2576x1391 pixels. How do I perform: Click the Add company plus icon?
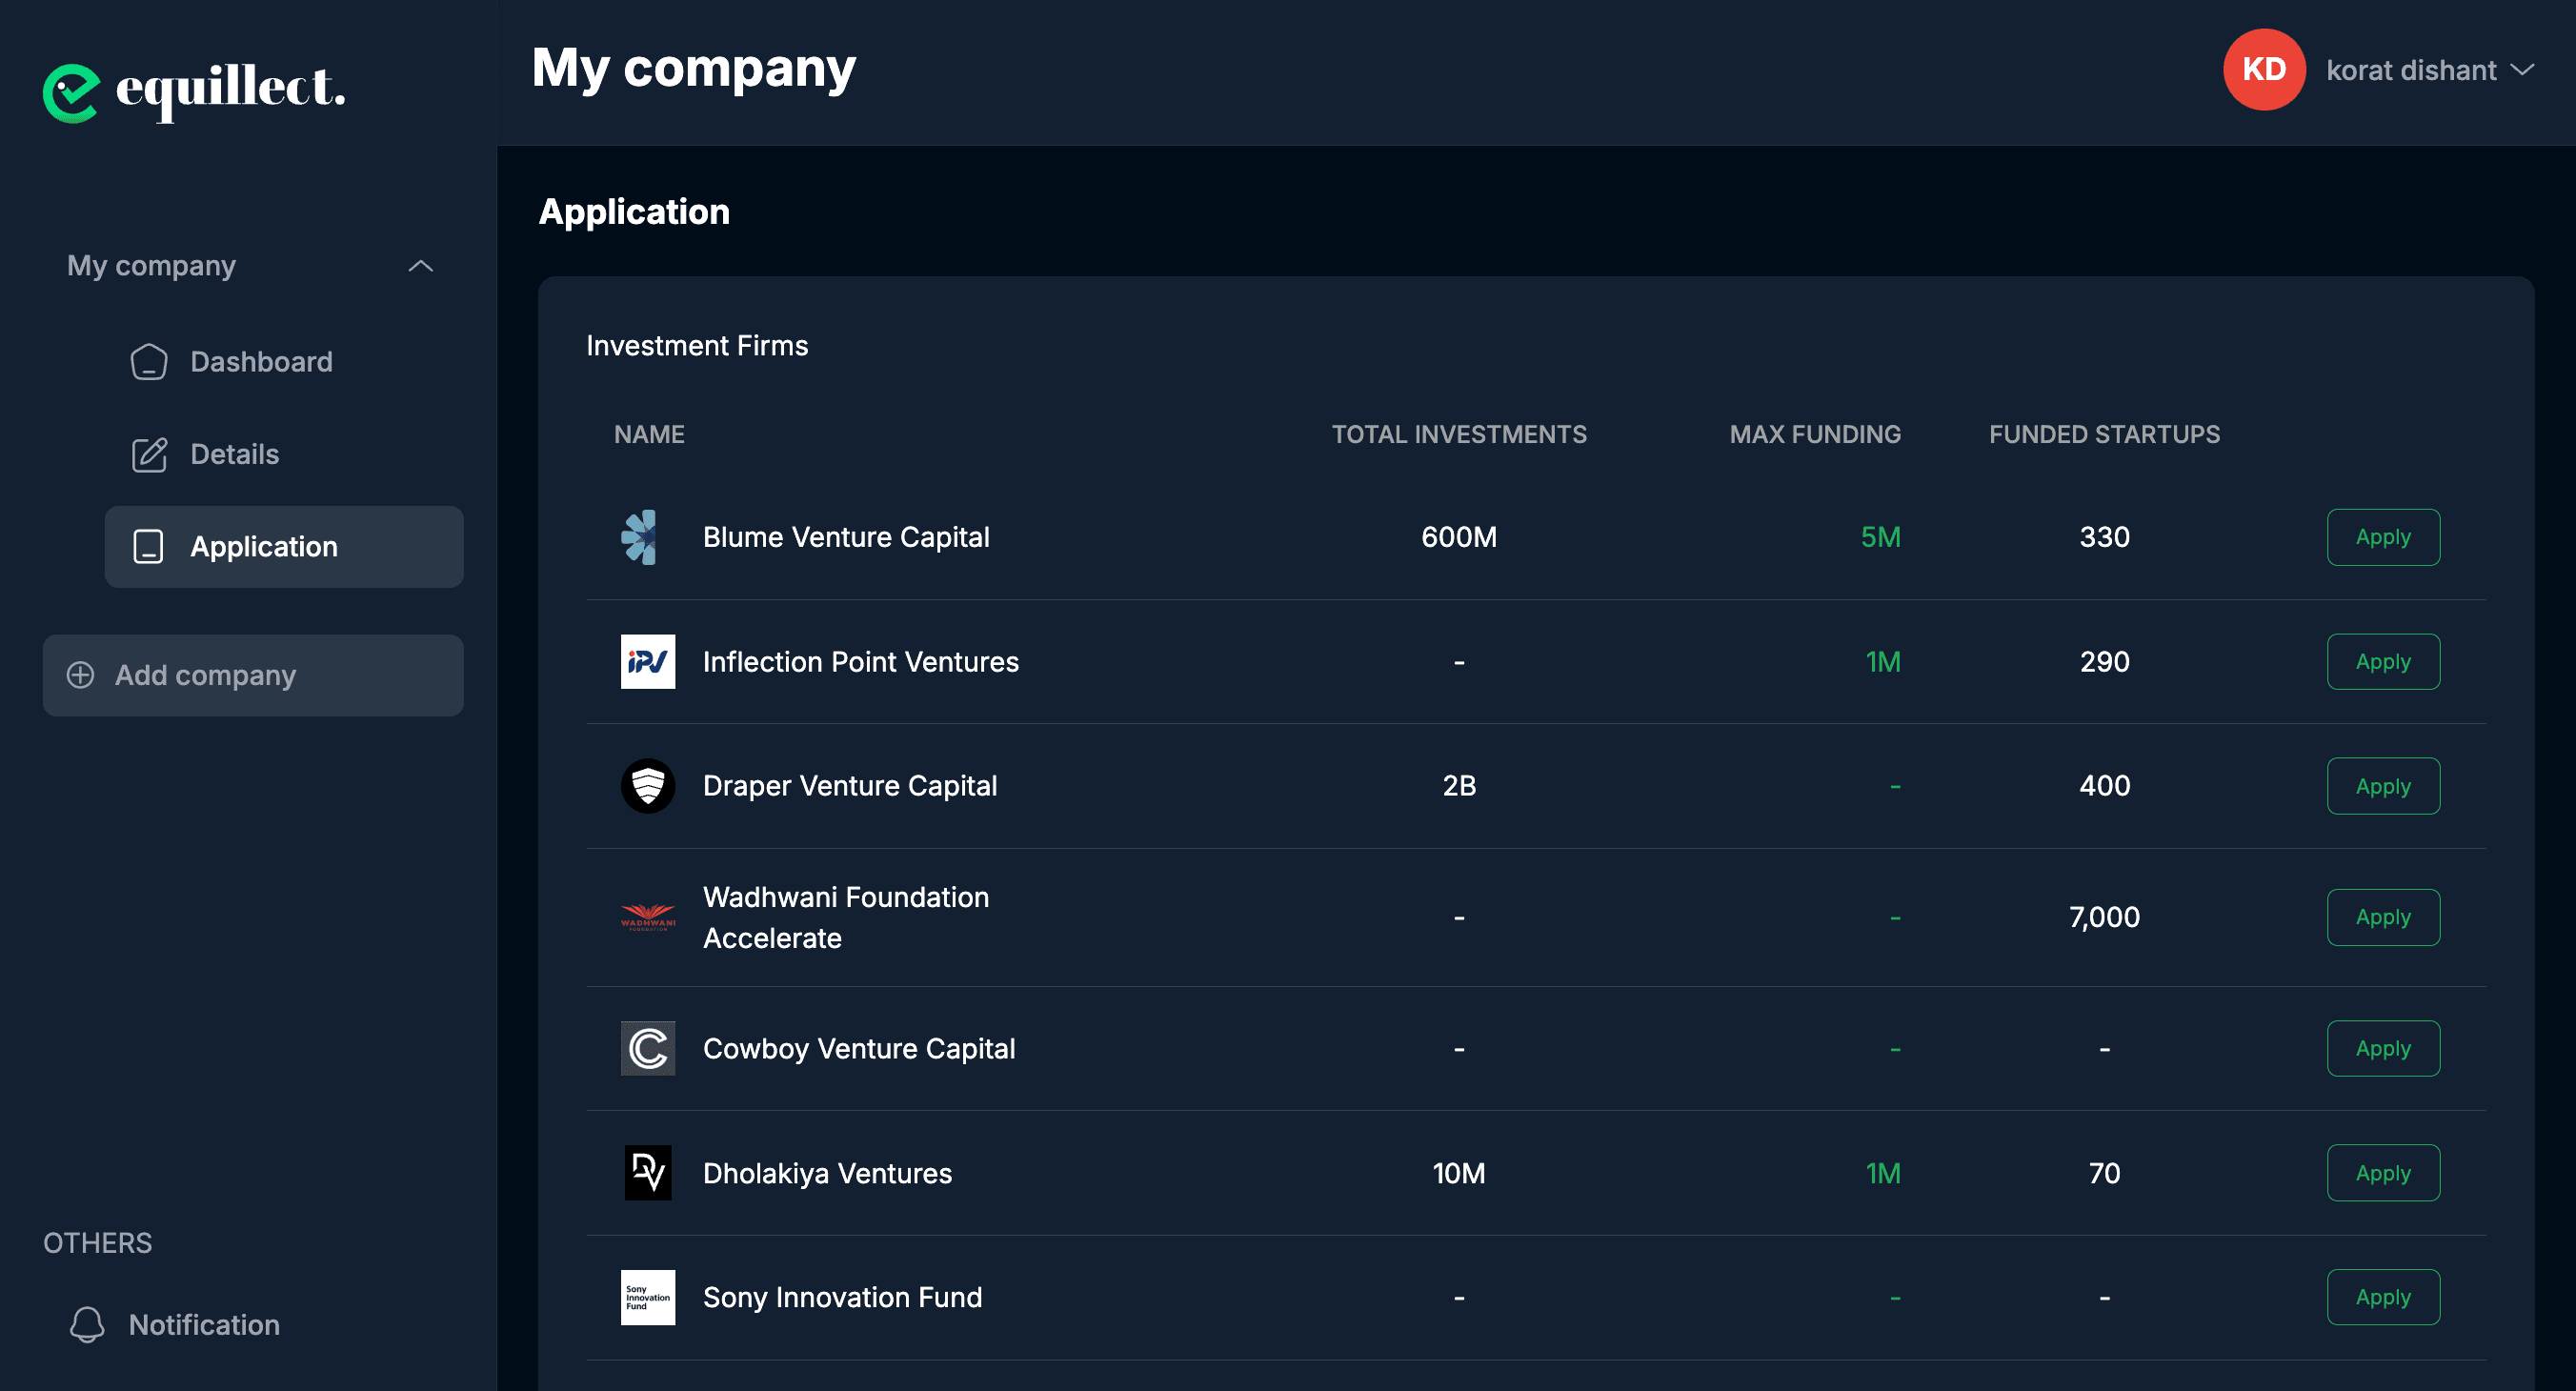80,675
